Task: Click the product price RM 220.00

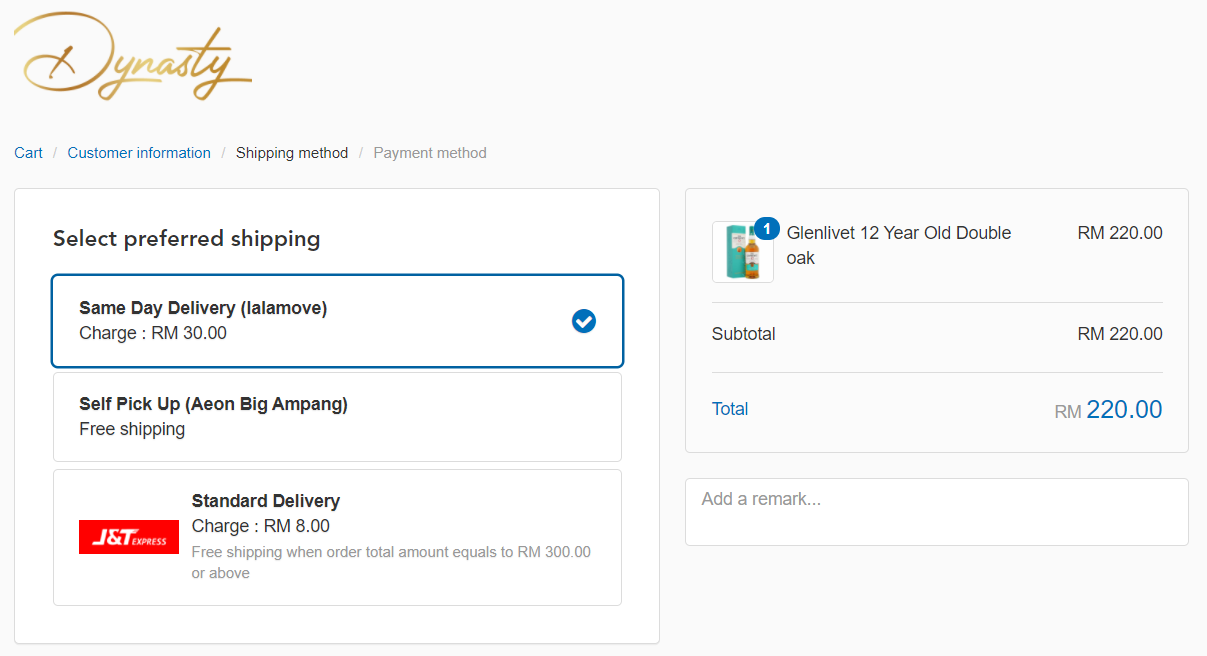Action: tap(1120, 233)
